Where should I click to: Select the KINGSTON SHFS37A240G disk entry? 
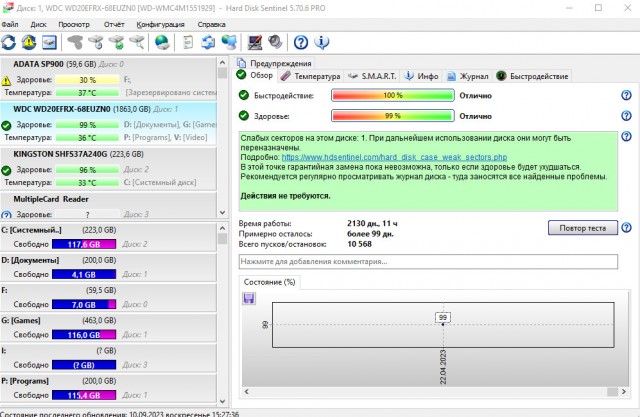click(108, 168)
